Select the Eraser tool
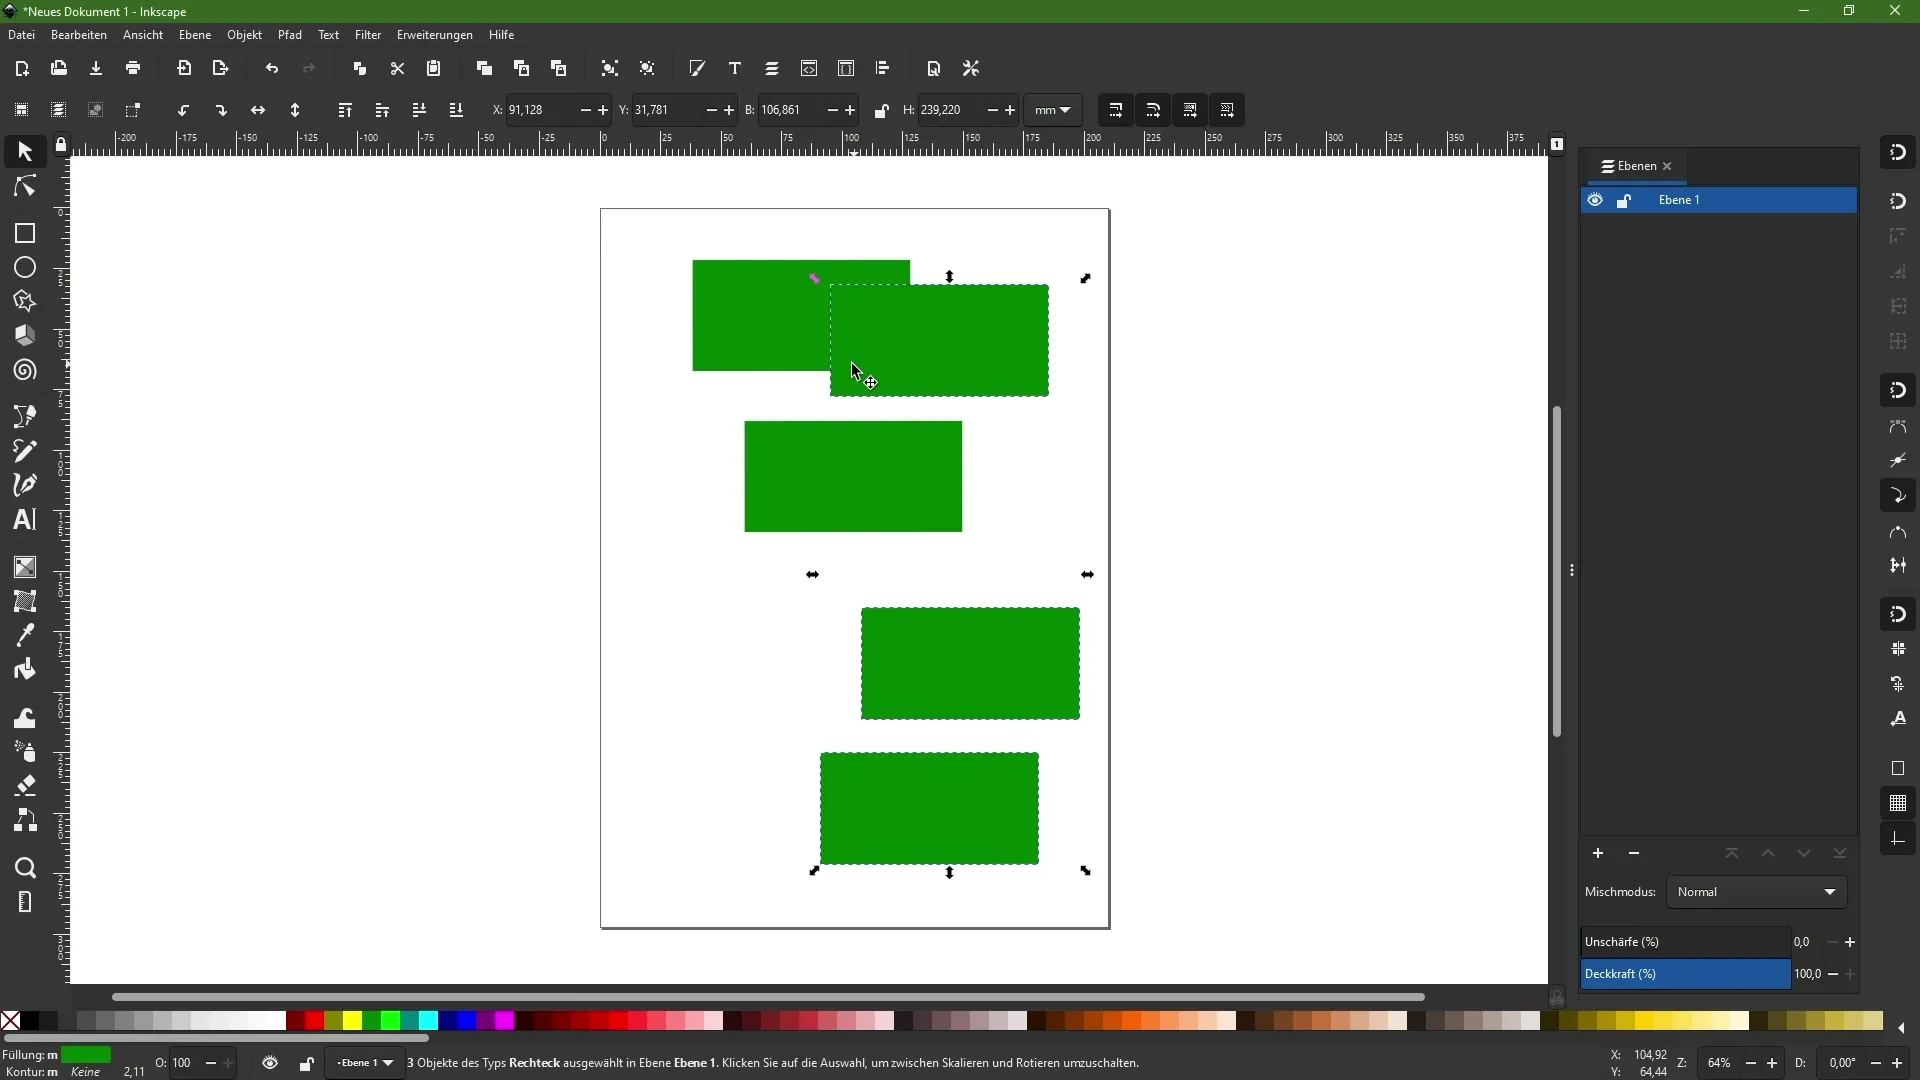The width and height of the screenshot is (1920, 1080). click(25, 786)
